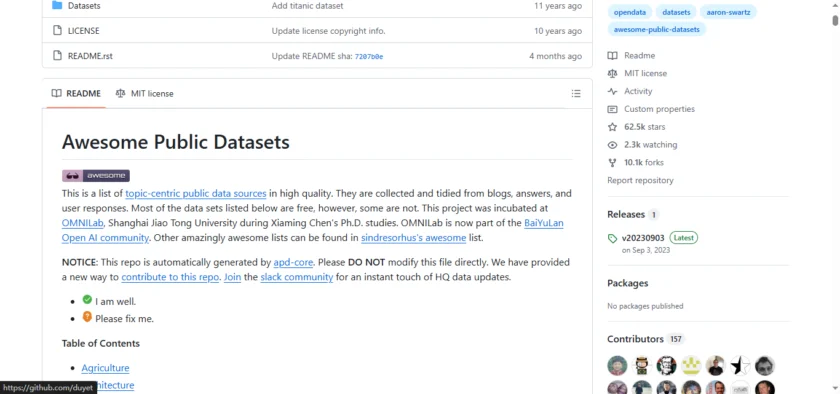Follow the 'contribute to this repo' link
Image resolution: width=840 pixels, height=394 pixels.
[x=170, y=277]
